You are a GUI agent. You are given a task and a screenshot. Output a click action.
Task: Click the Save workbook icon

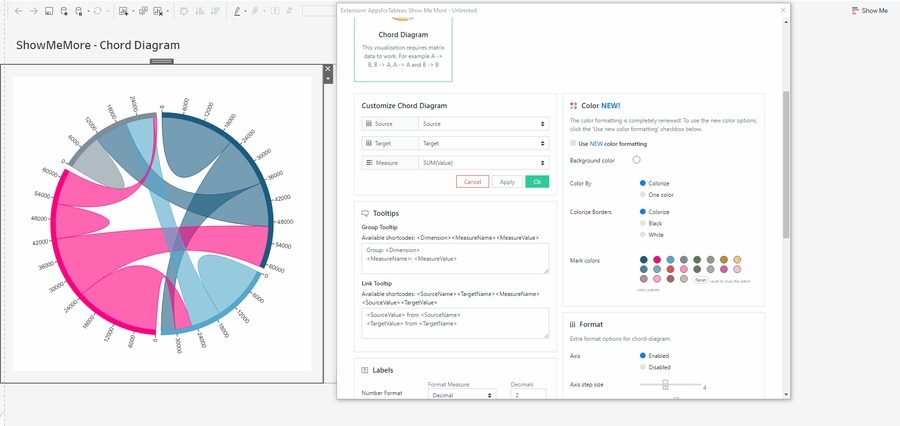click(x=49, y=11)
